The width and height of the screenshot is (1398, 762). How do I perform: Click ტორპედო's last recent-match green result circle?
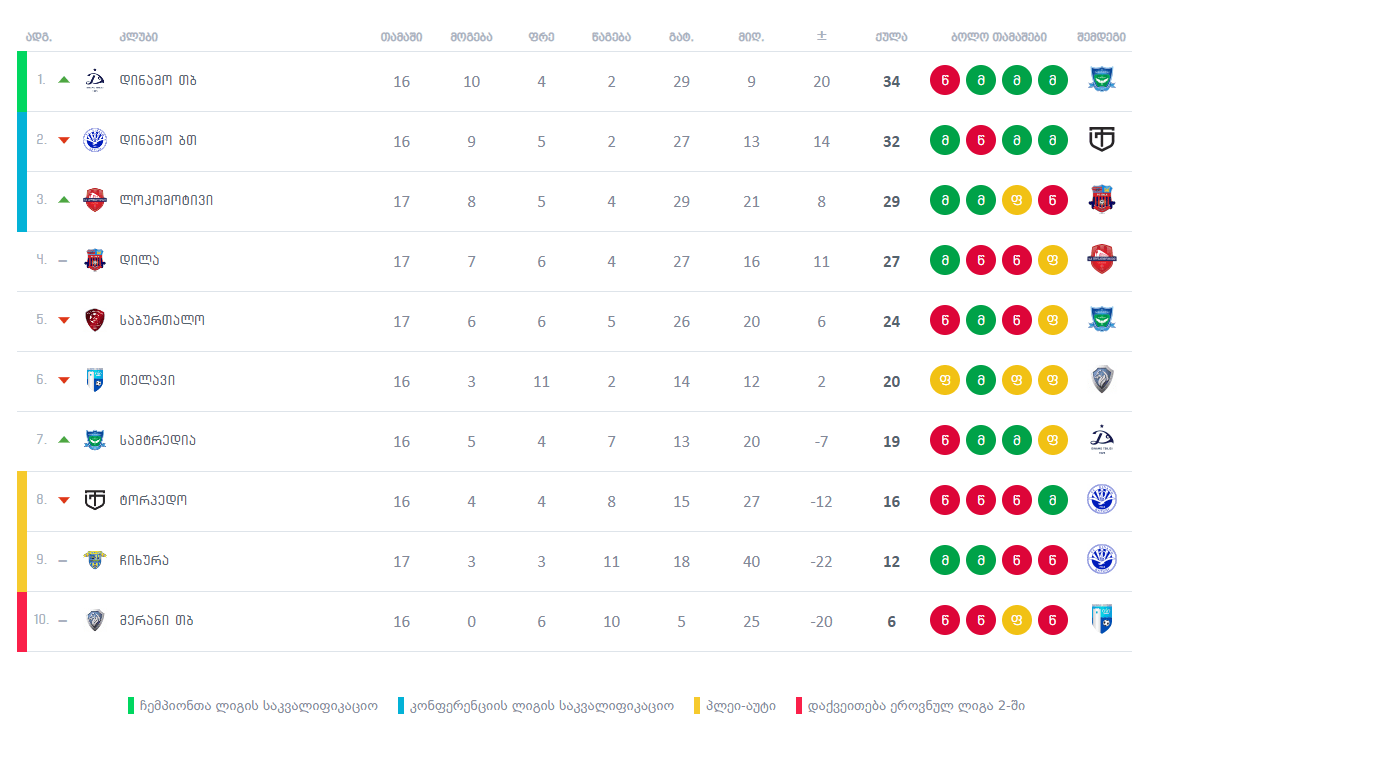click(x=1053, y=501)
